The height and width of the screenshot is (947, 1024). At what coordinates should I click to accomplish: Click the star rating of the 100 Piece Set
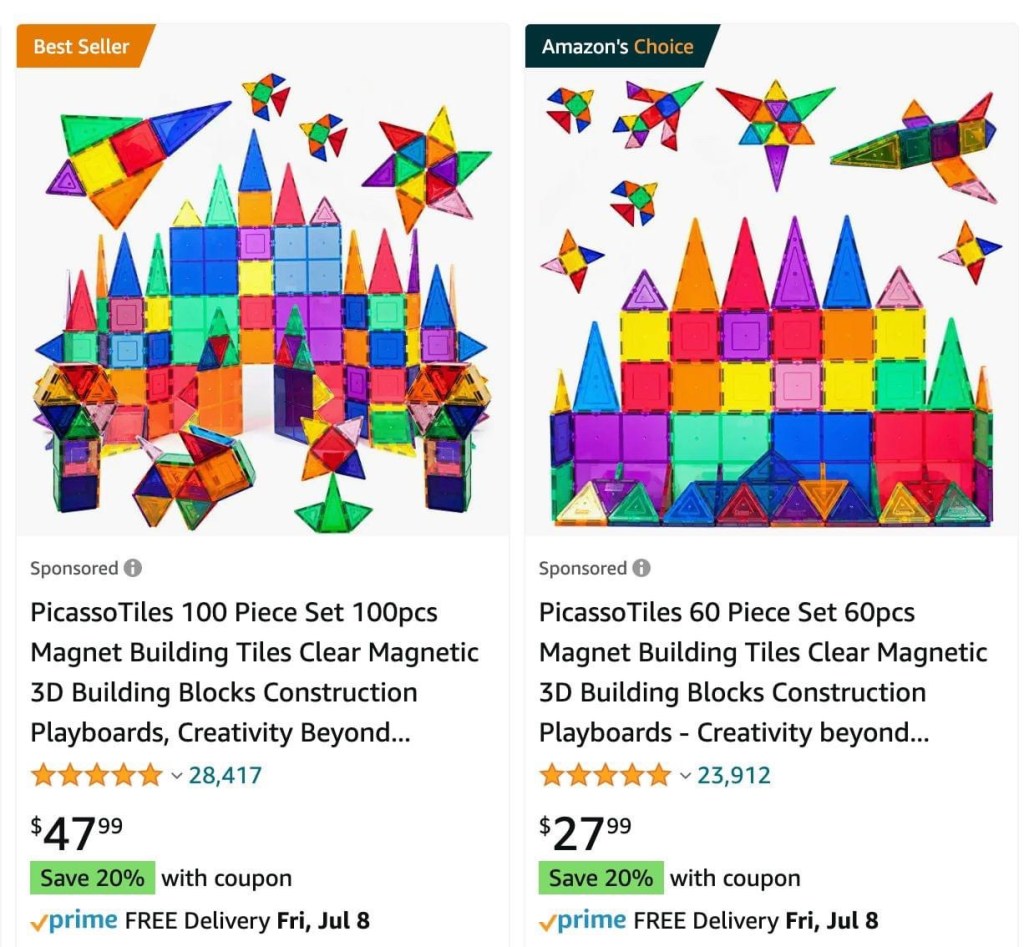[95, 775]
